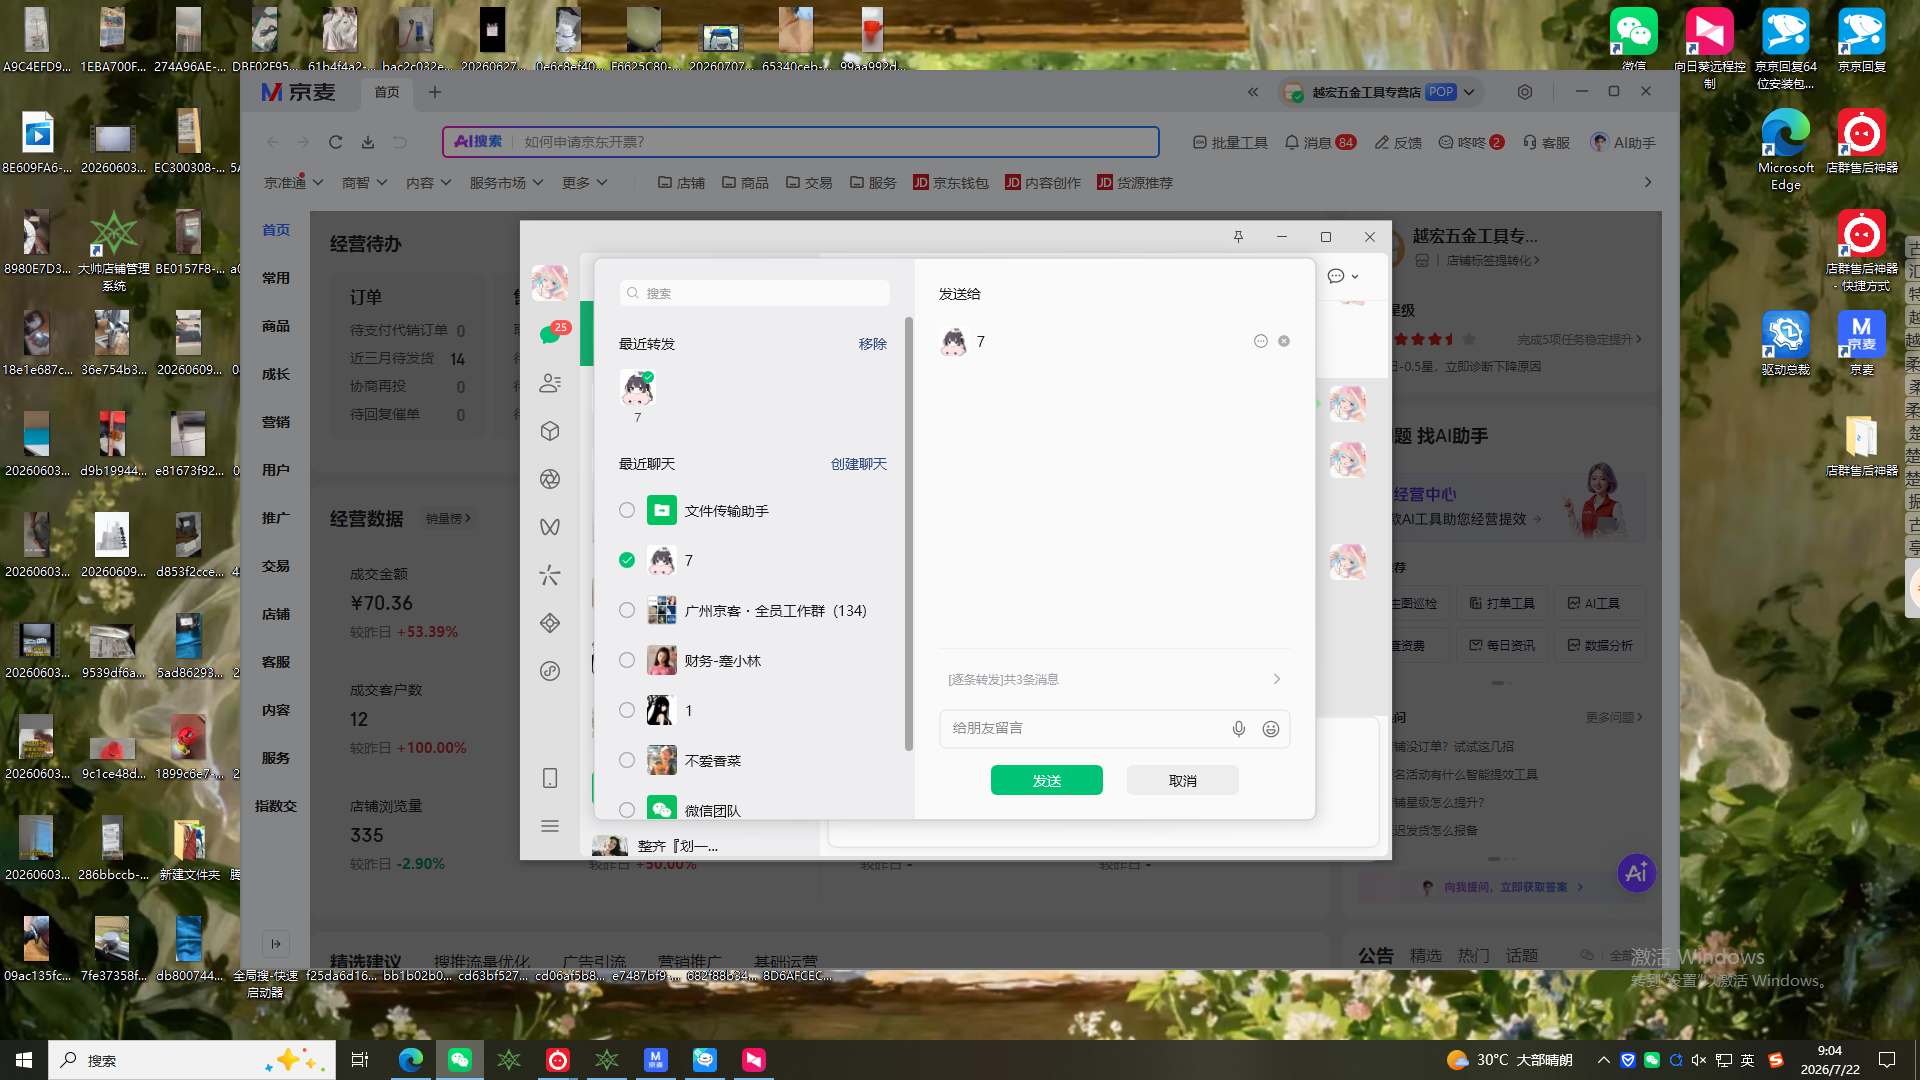The image size is (1920, 1080).
Task: Open Task View on the taskbar
Action: click(360, 1060)
